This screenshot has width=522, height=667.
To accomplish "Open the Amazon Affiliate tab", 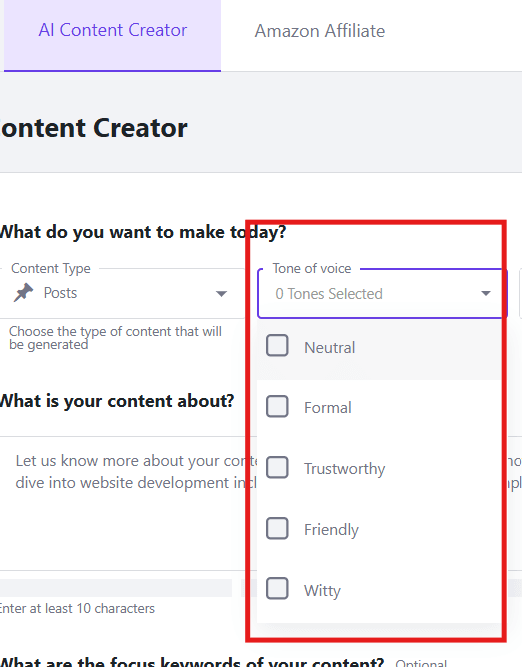I will point(319,31).
